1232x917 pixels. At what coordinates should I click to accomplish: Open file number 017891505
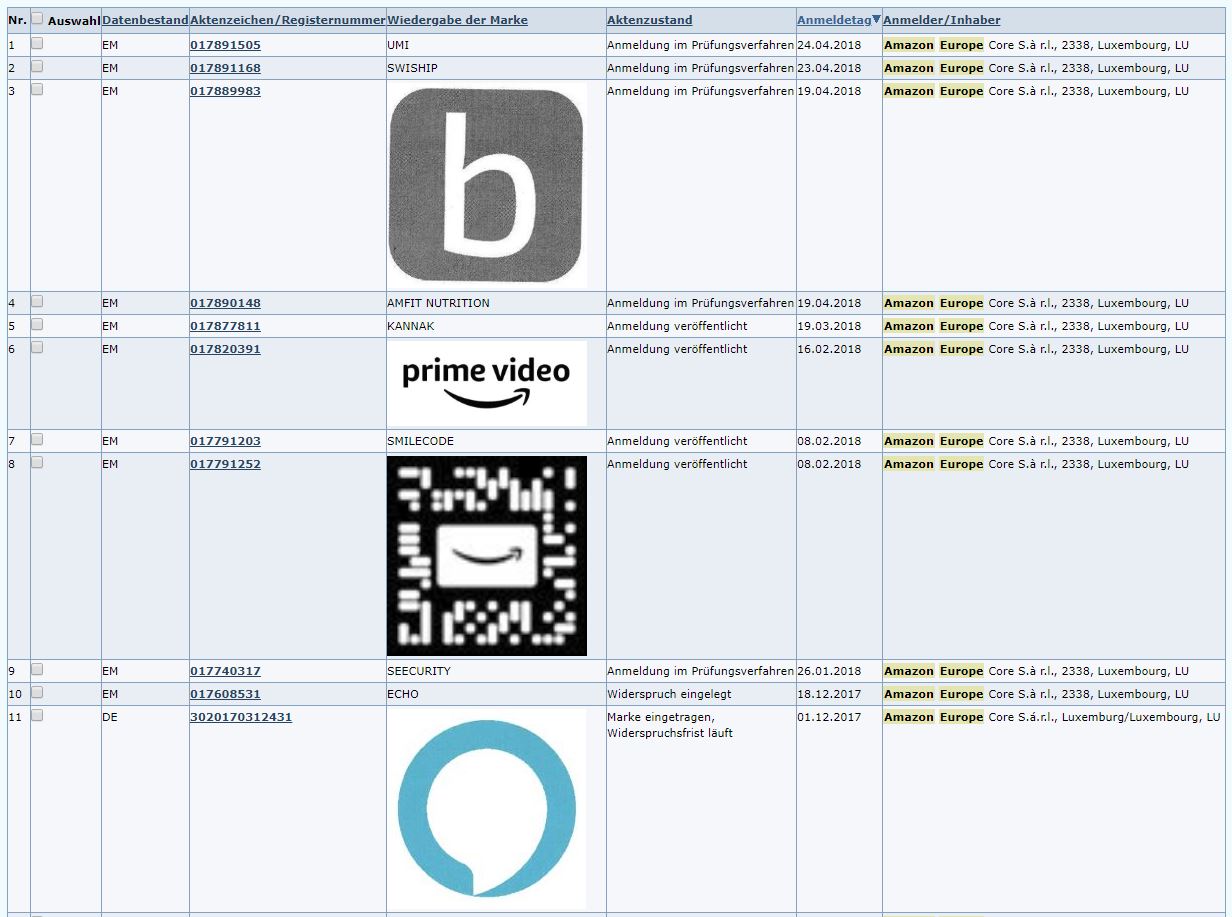[x=225, y=45]
